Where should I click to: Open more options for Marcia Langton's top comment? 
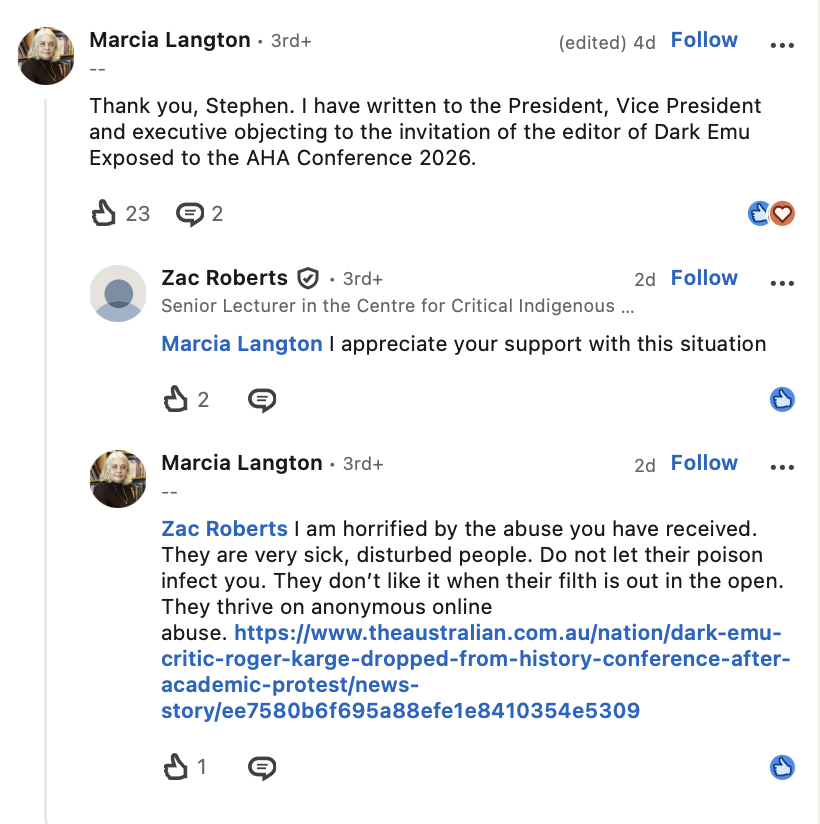pyautogui.click(x=782, y=45)
